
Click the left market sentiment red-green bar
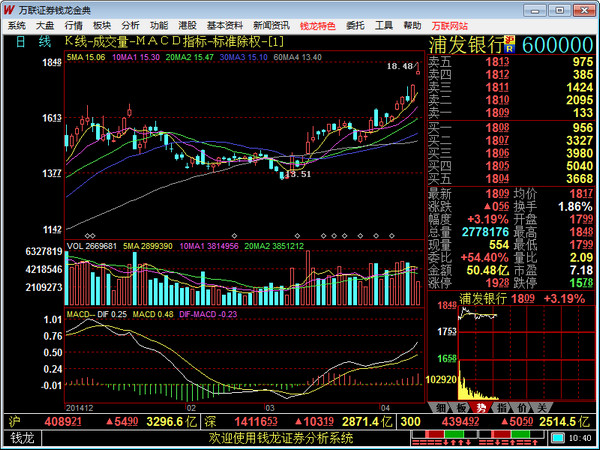[x=443, y=434]
